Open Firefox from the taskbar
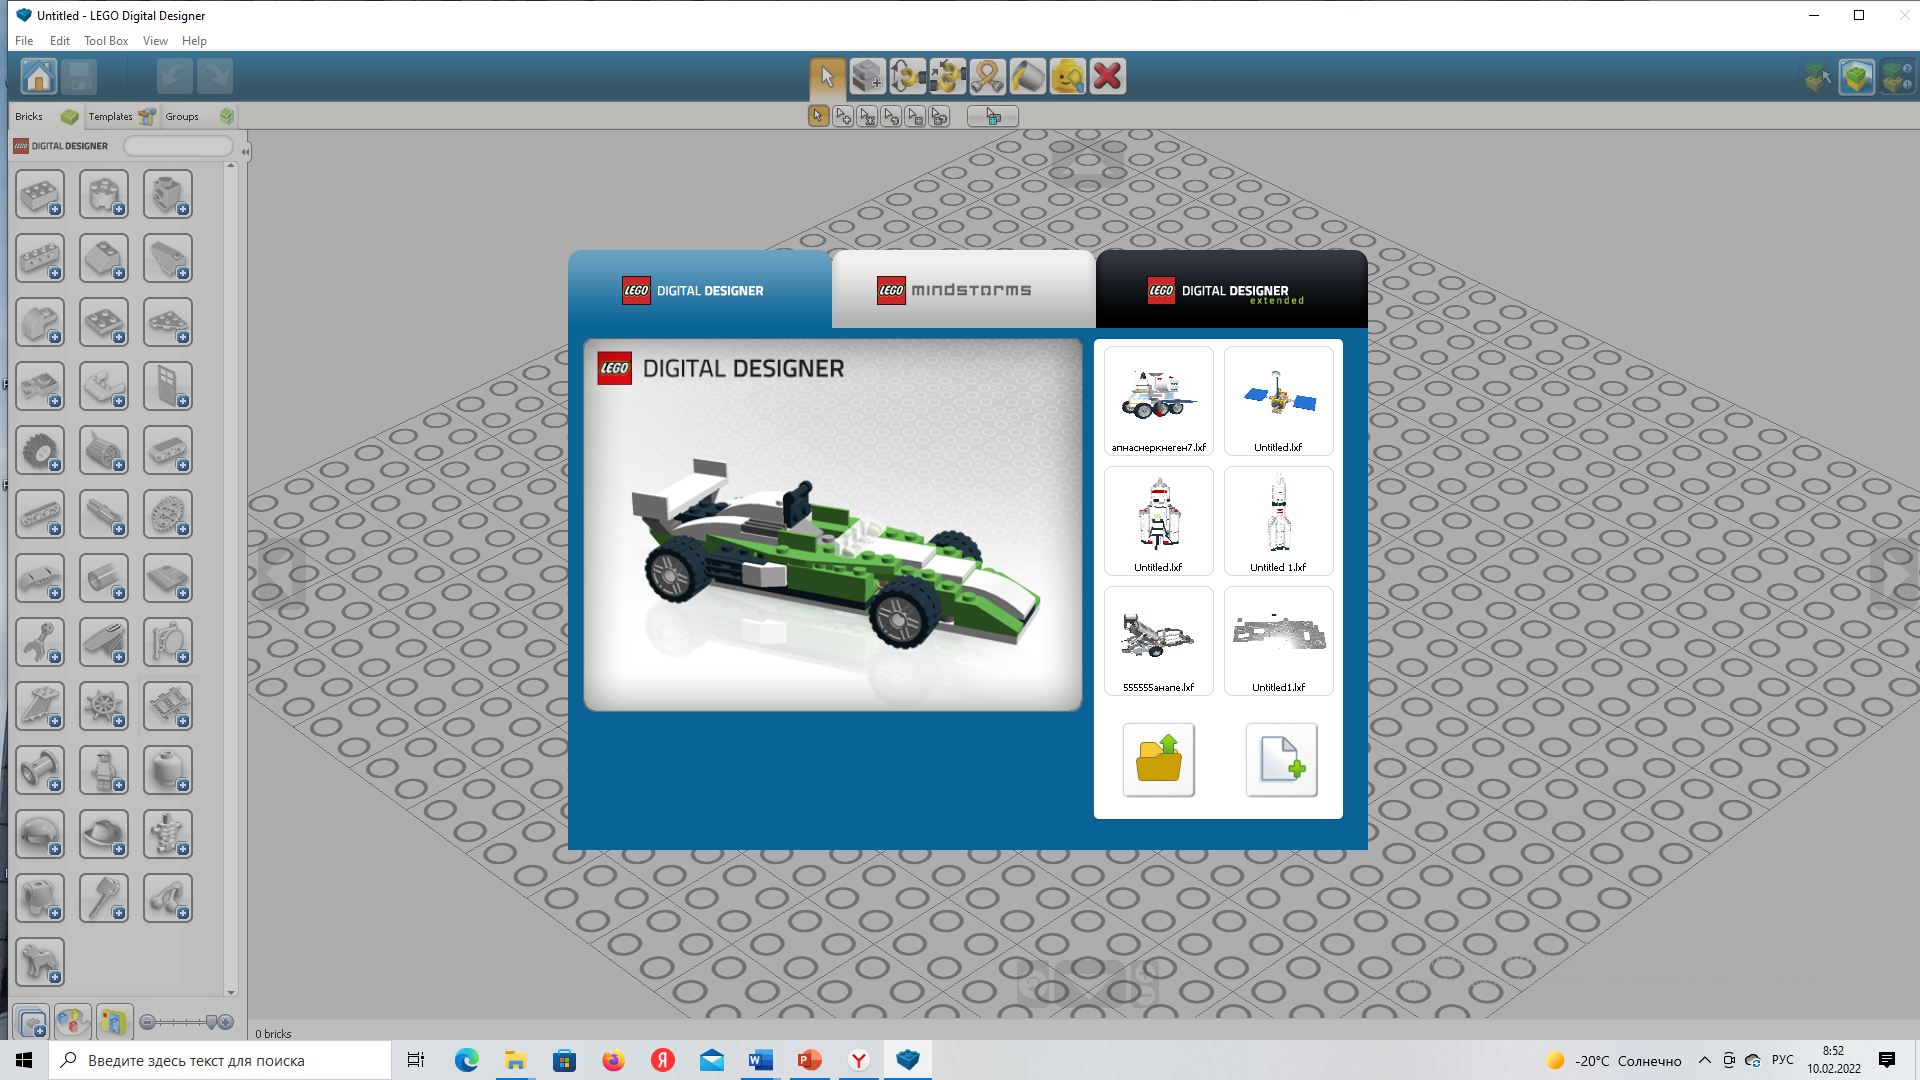This screenshot has height=1080, width=1920. click(613, 1060)
